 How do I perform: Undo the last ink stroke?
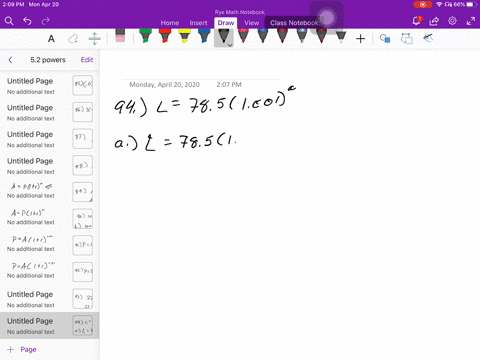[x=27, y=21]
